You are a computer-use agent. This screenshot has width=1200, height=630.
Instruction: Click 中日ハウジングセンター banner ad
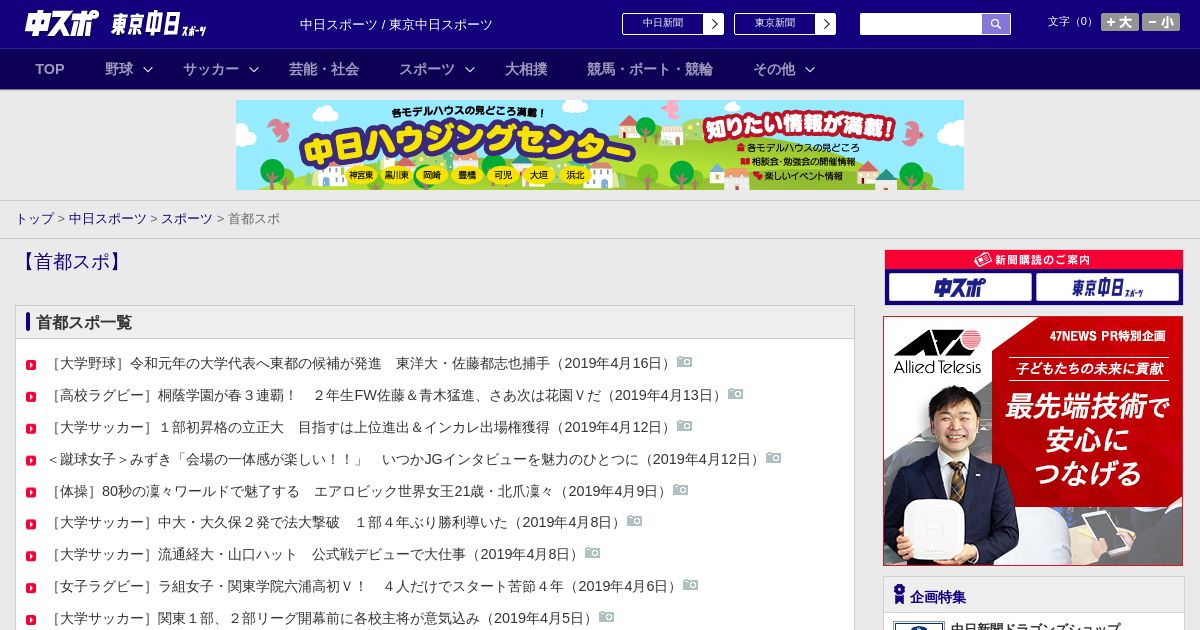(600, 145)
